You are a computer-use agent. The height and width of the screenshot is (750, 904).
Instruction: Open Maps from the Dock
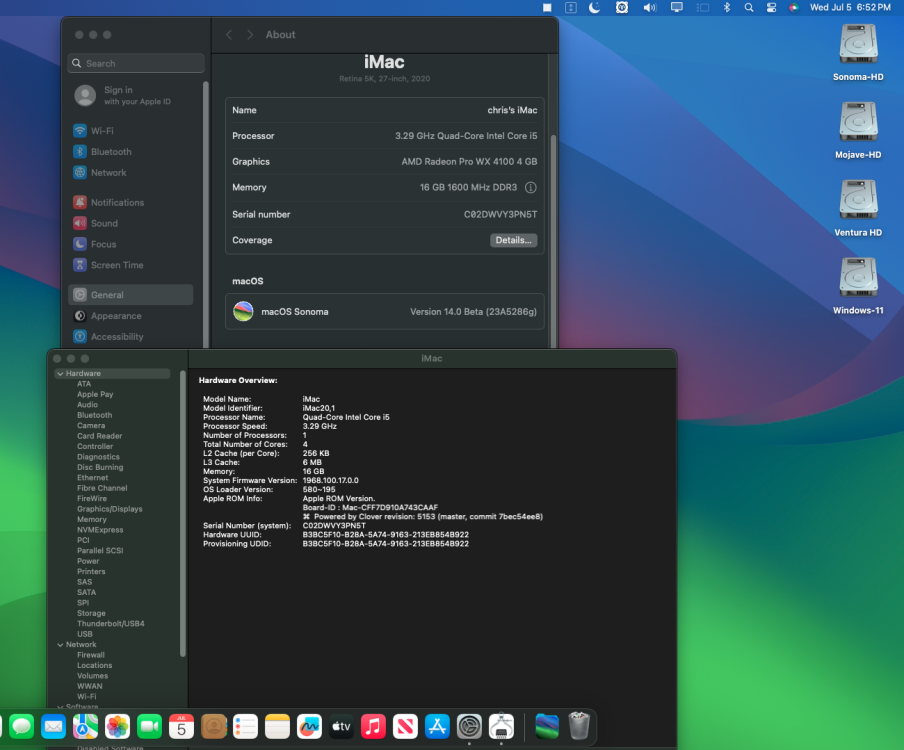[x=85, y=726]
